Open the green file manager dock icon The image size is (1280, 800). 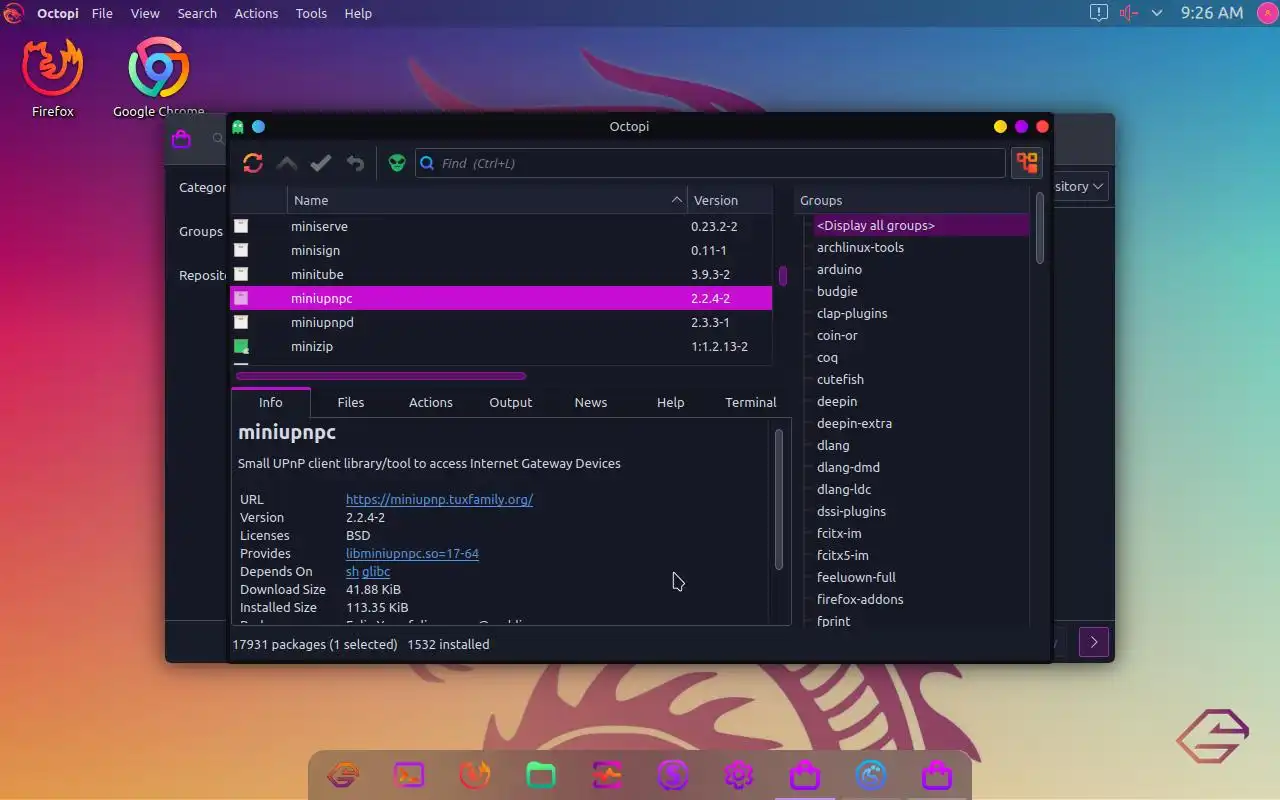point(540,775)
